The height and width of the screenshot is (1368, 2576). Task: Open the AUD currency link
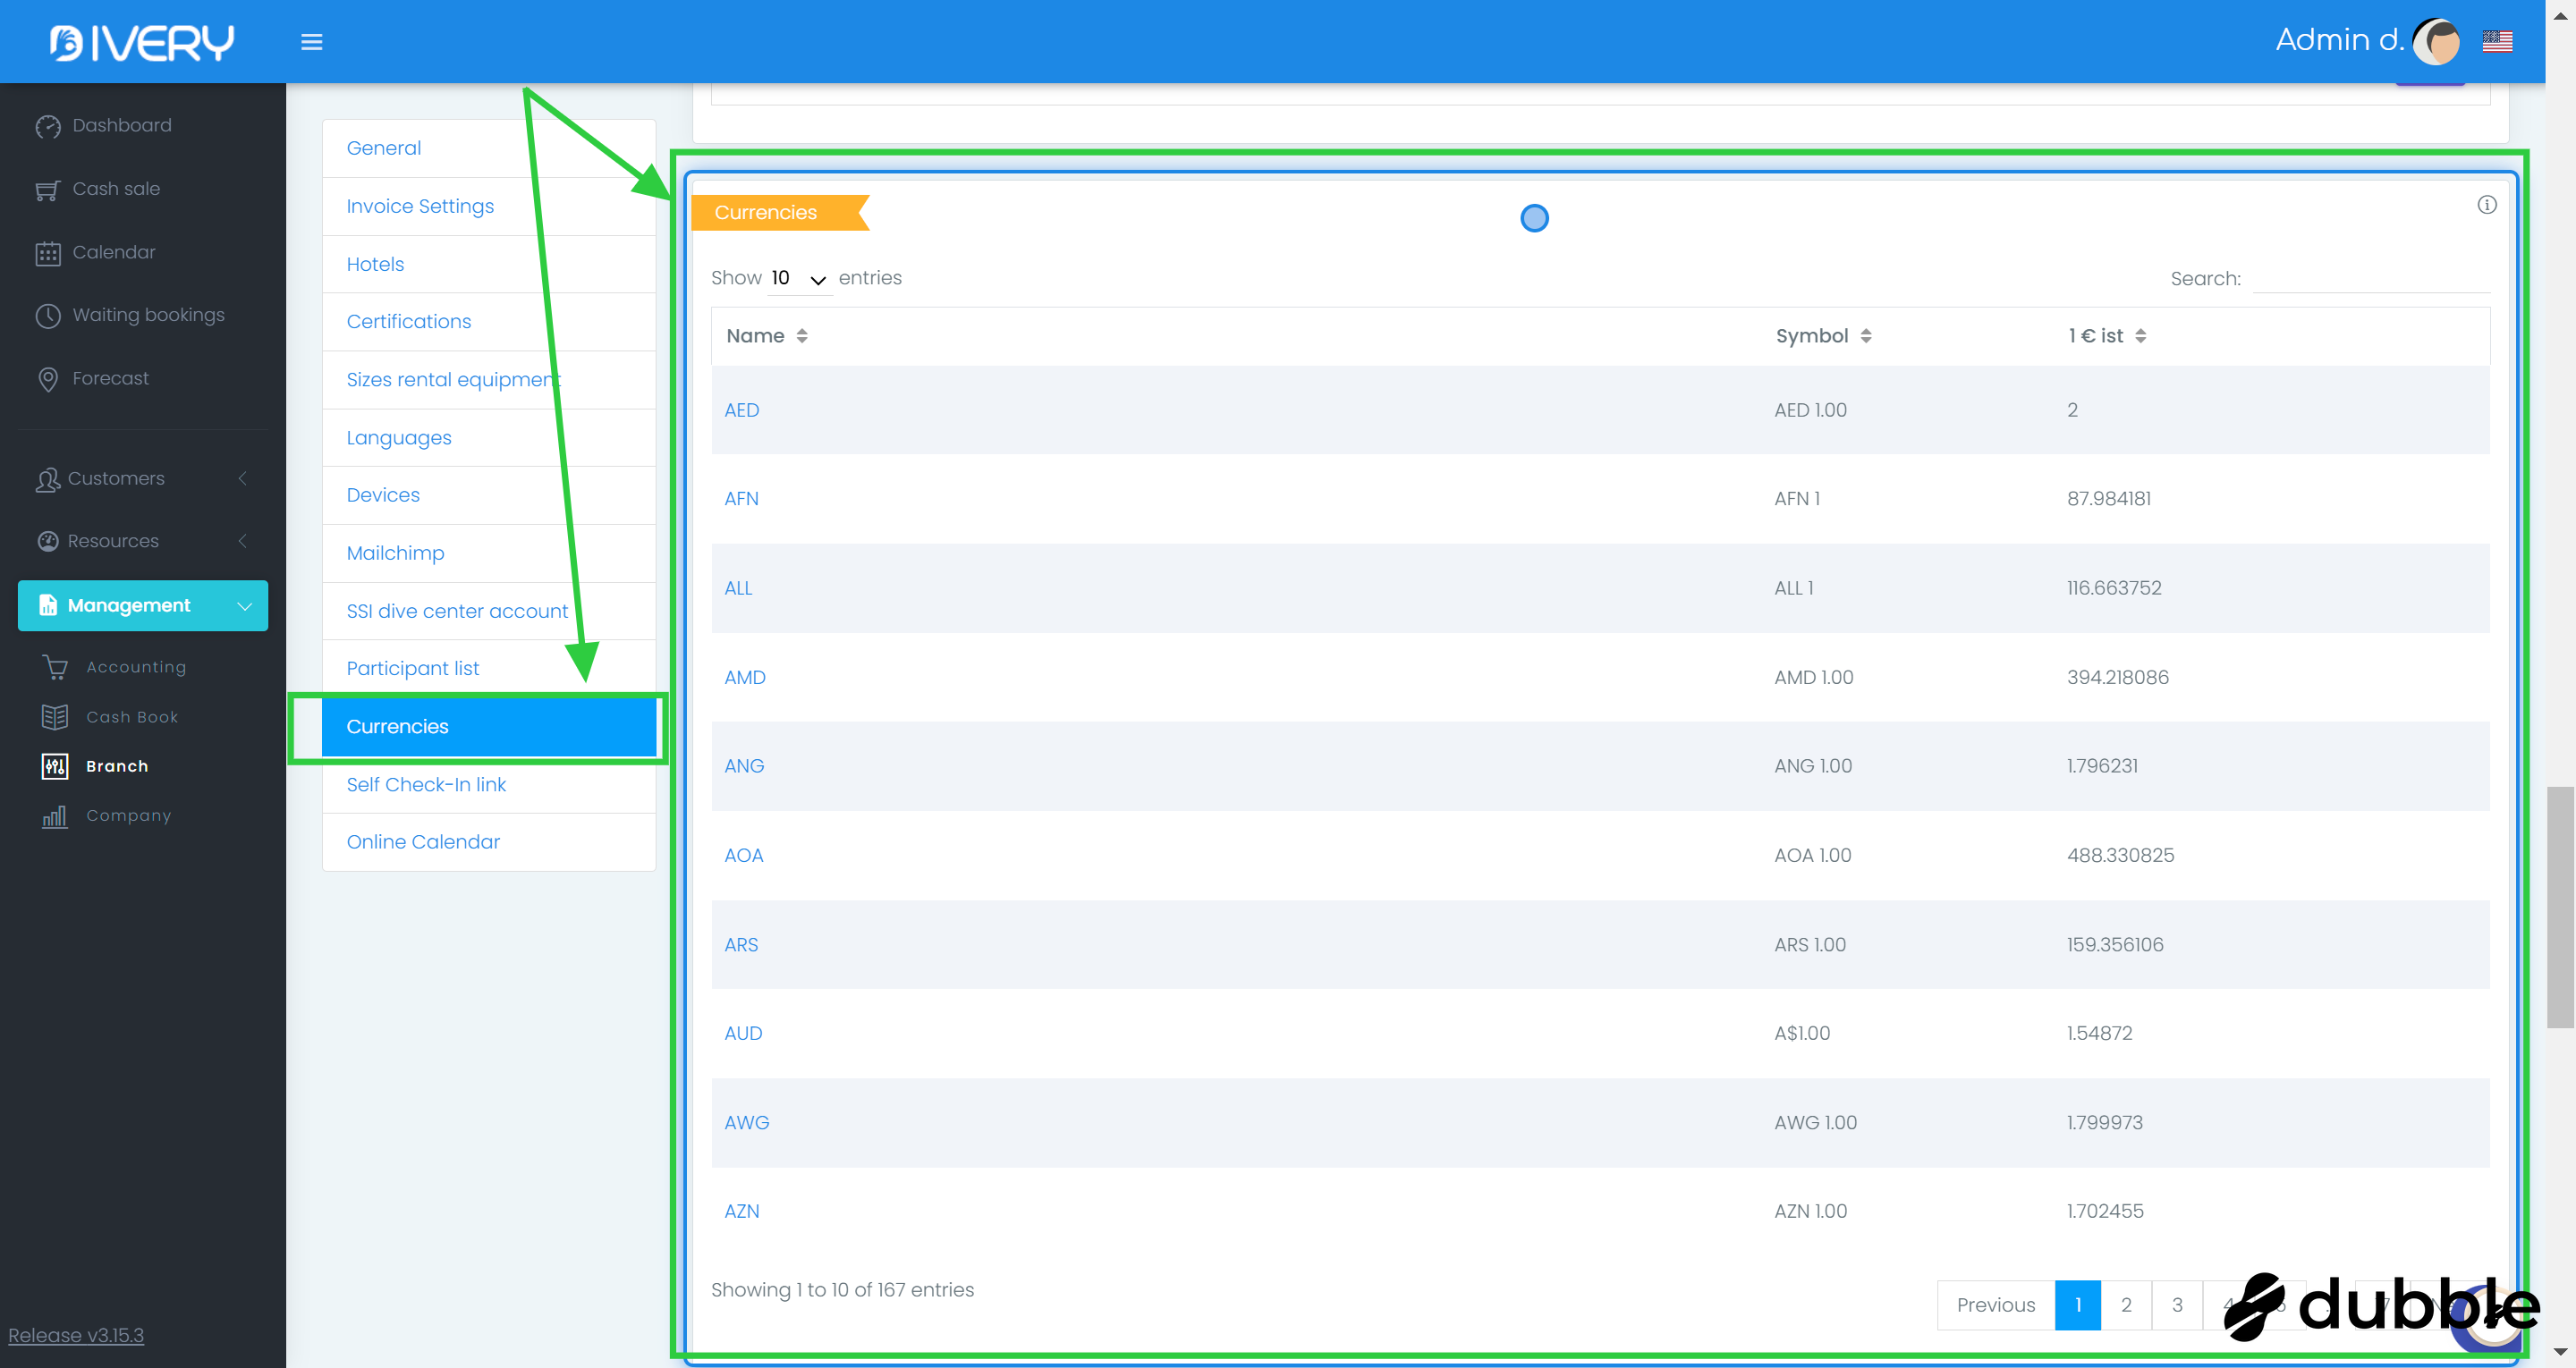(x=743, y=1033)
